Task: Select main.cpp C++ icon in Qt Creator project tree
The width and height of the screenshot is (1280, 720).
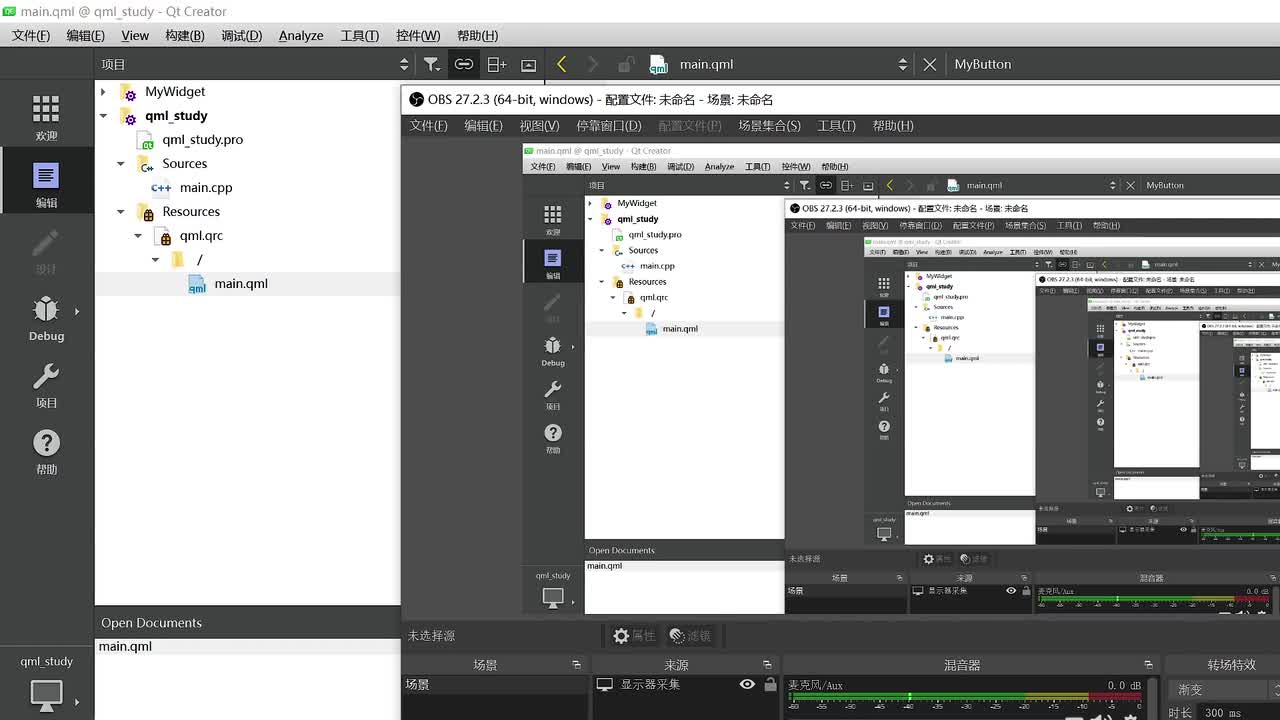Action: (160, 188)
